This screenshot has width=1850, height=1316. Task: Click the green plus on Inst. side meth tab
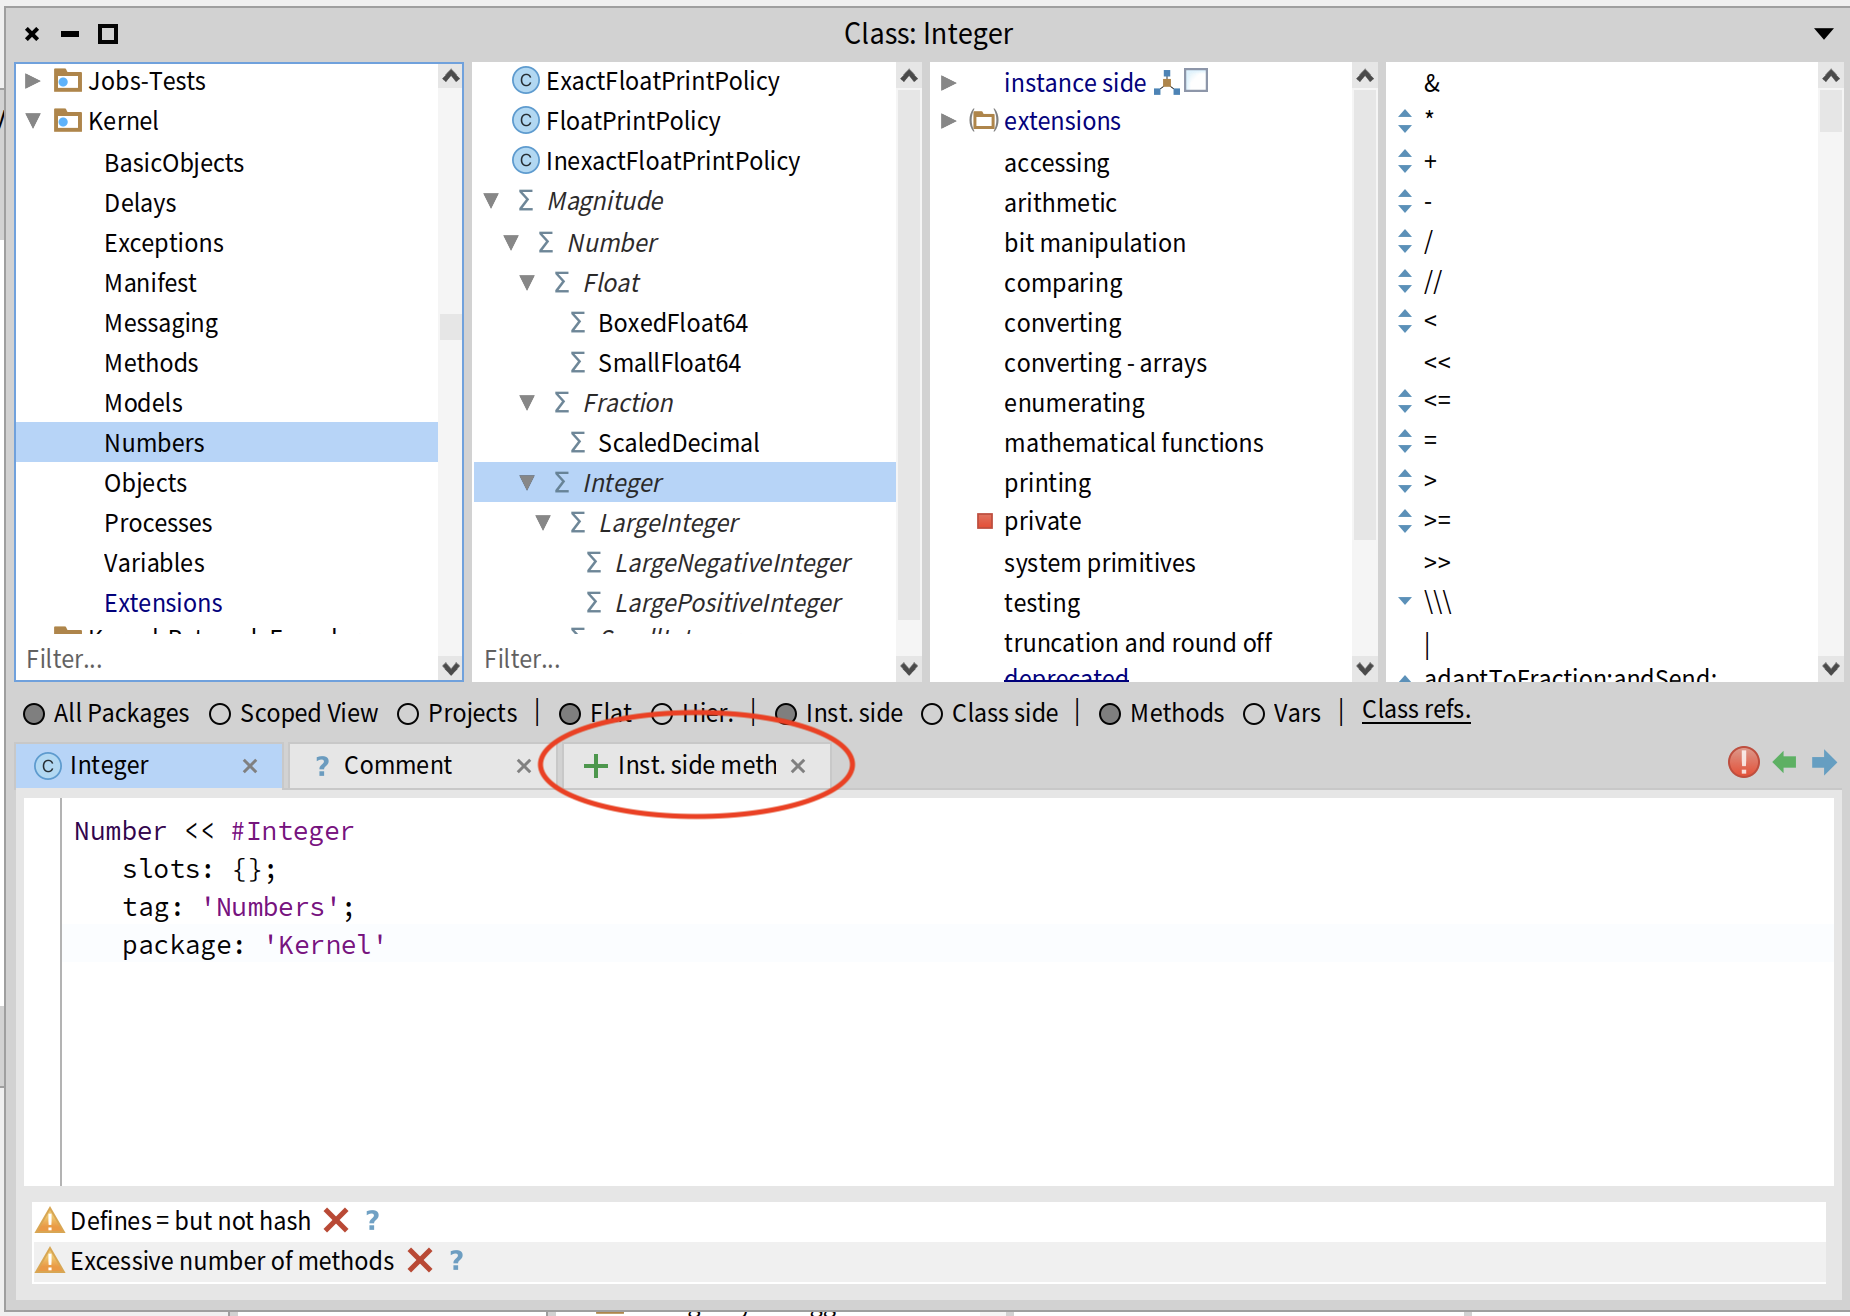pos(595,766)
